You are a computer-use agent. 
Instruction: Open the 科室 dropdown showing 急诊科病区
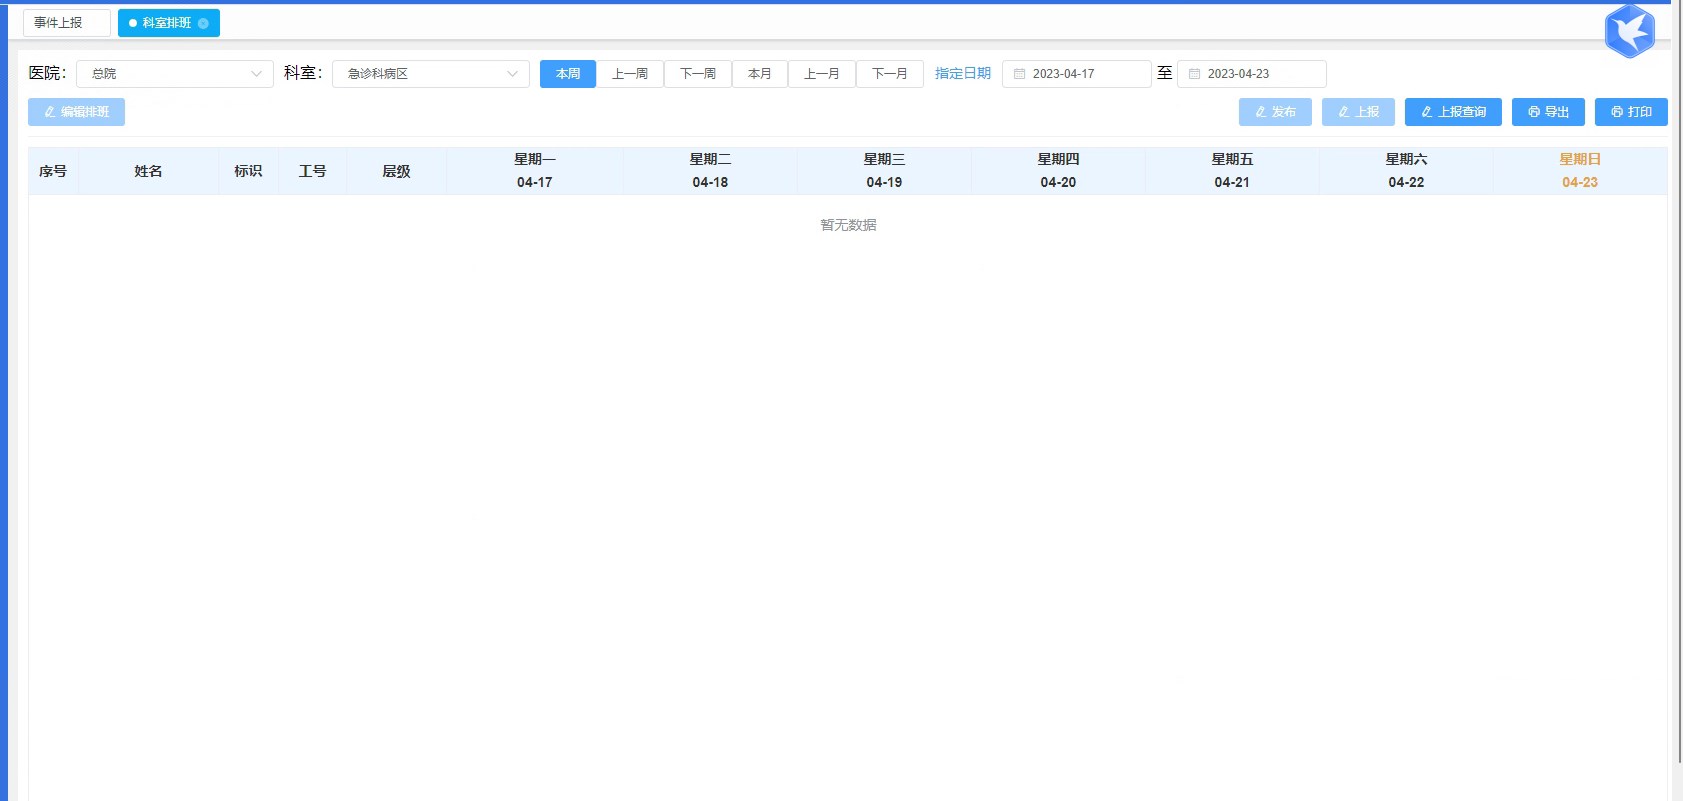coord(431,74)
